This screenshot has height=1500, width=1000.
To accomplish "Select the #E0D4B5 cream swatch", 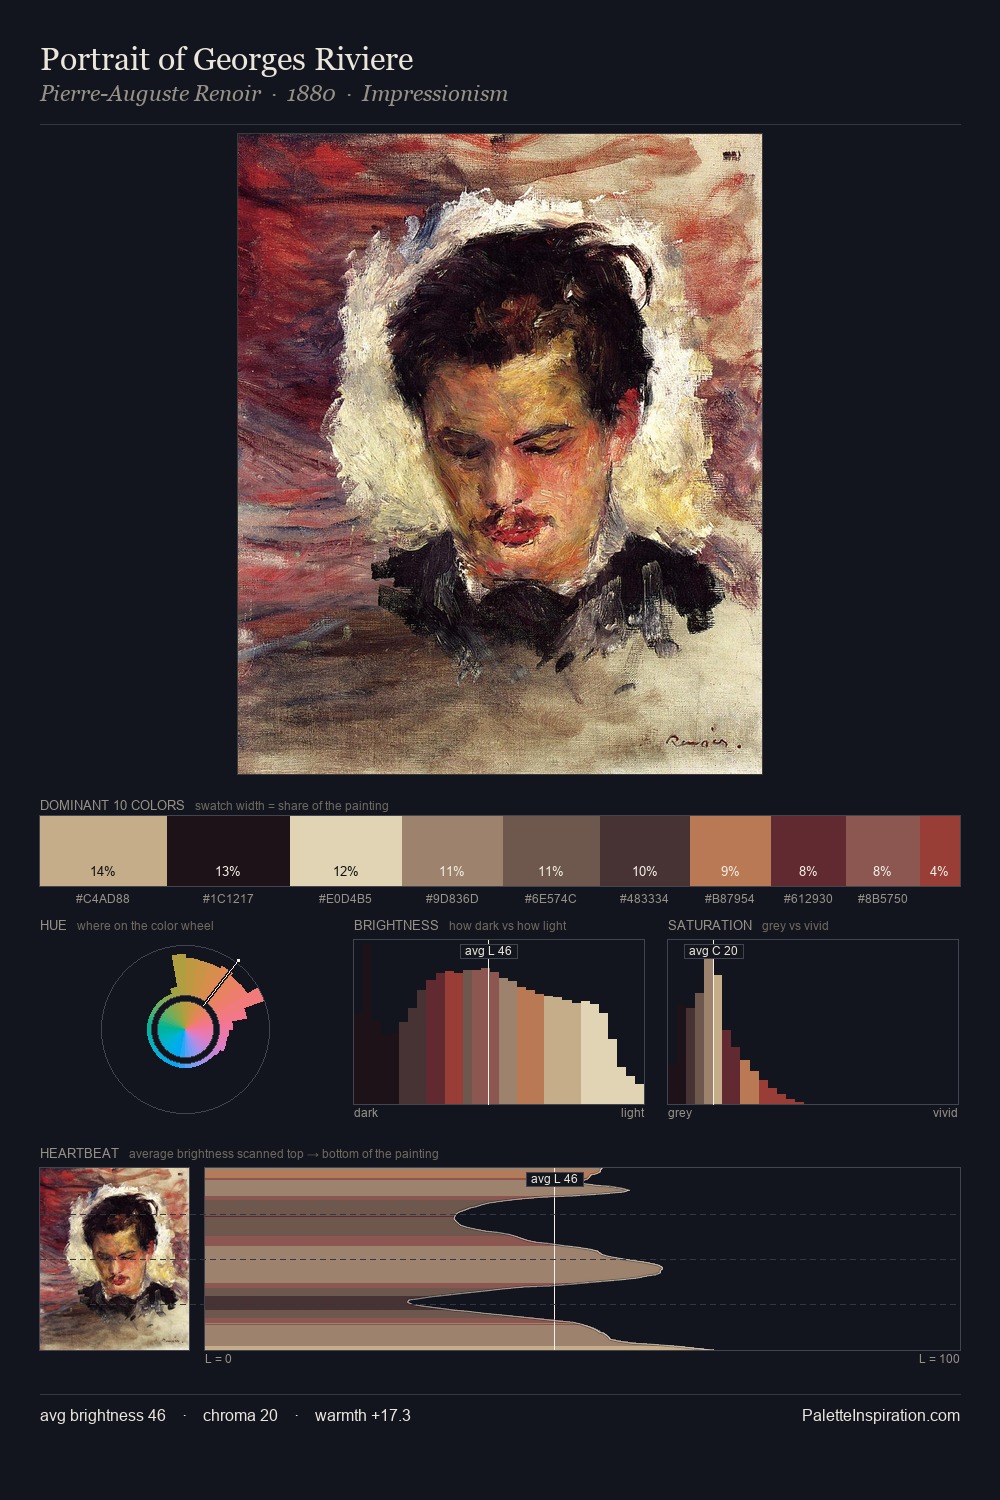I will [346, 851].
